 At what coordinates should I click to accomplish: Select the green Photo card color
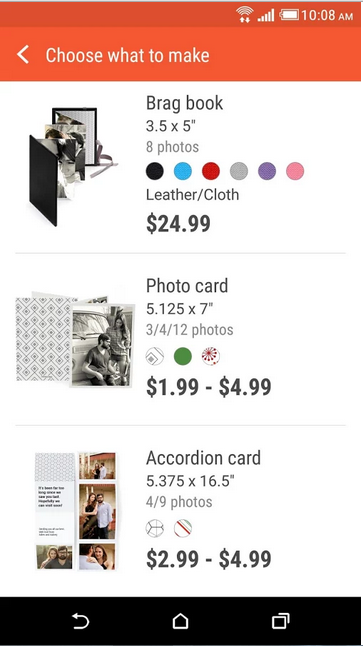[x=183, y=356]
